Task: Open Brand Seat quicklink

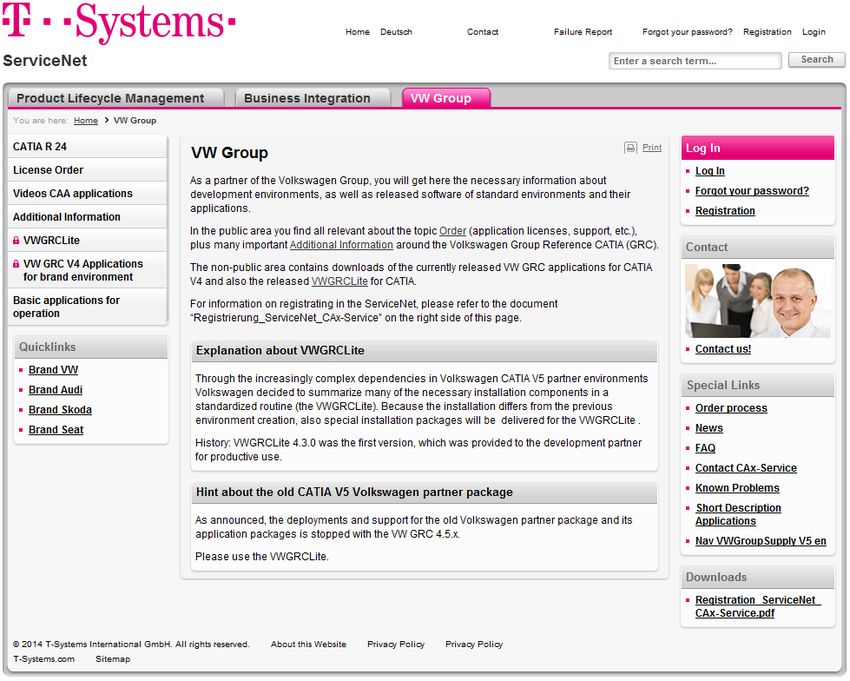Action: pos(56,430)
